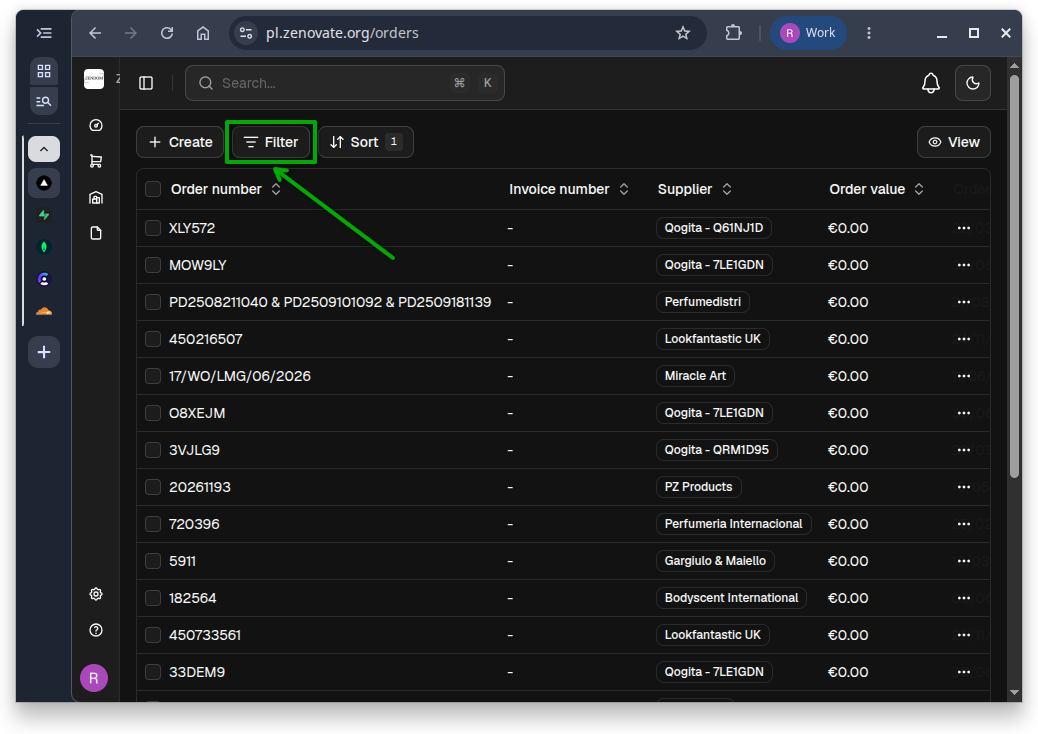Open the shopping cart sidebar icon
This screenshot has height=734, width=1038.
(96, 161)
